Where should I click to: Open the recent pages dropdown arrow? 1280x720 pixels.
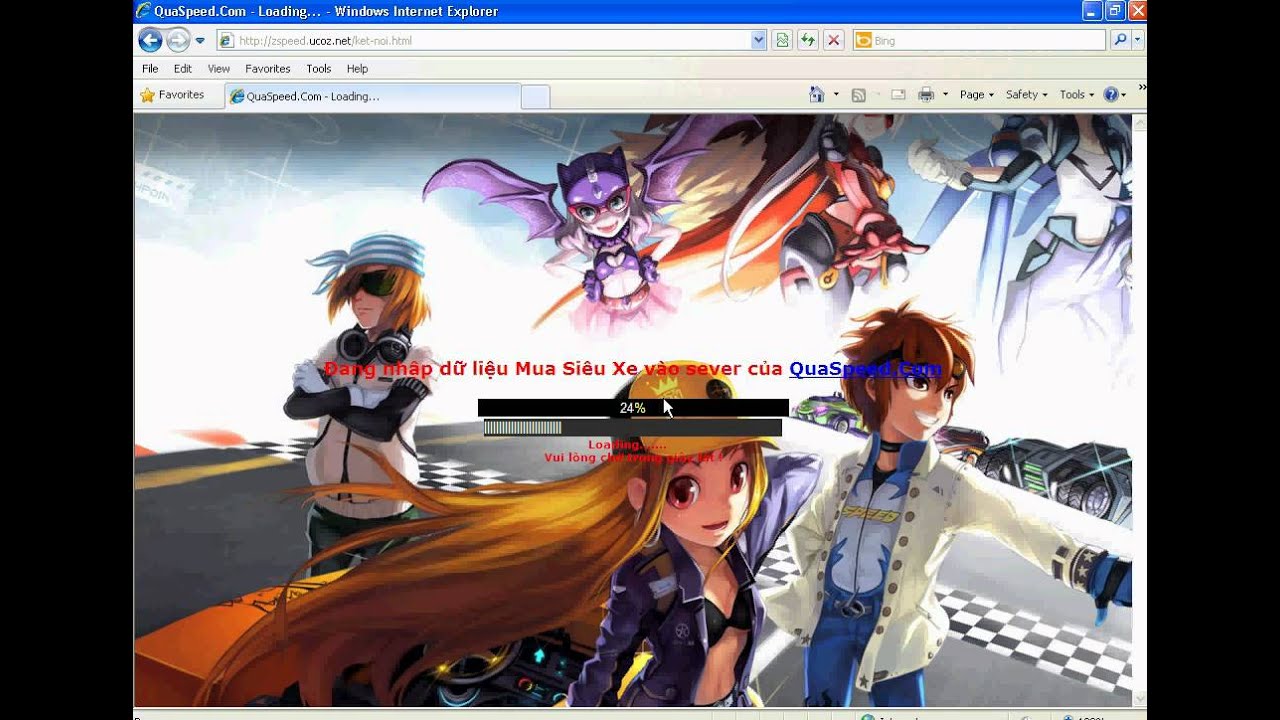click(200, 41)
